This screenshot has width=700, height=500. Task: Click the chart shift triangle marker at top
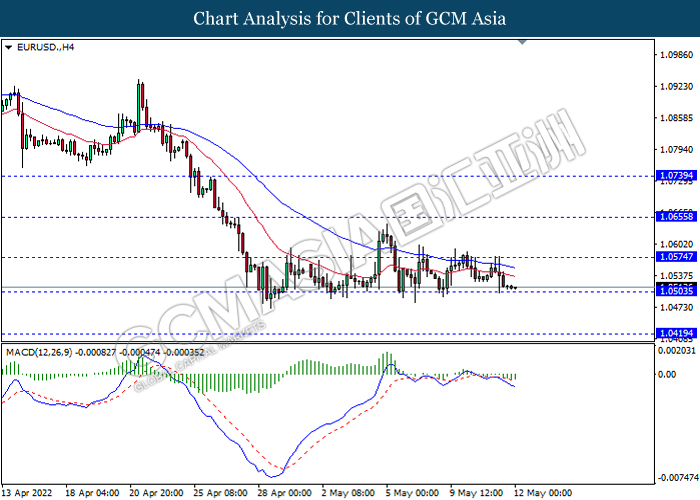tap(522, 42)
